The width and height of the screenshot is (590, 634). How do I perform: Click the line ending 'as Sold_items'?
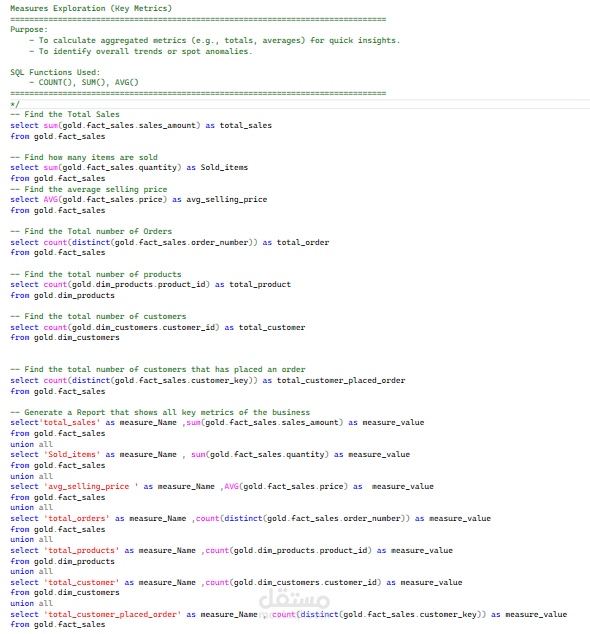[x=129, y=167]
